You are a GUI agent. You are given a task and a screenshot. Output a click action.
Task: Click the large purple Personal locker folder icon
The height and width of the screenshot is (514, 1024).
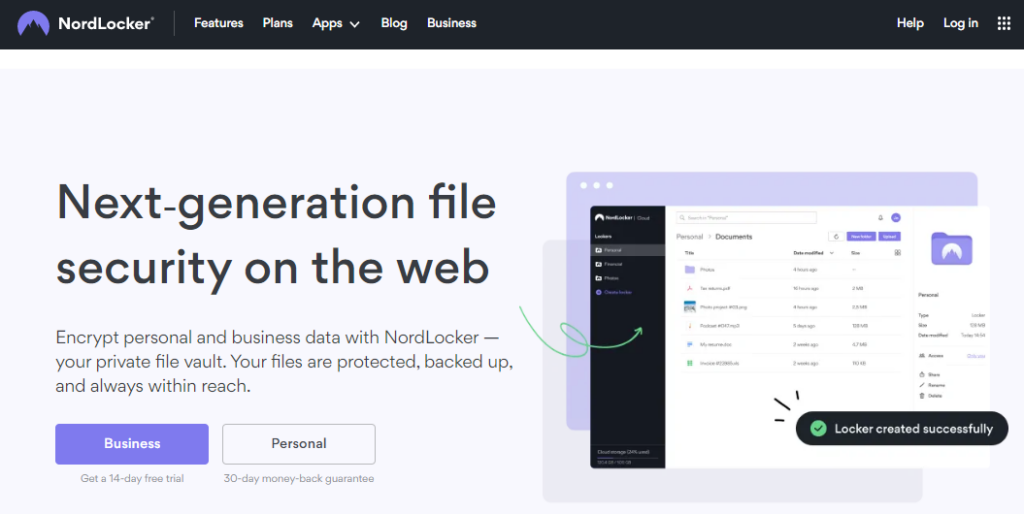click(x=951, y=248)
